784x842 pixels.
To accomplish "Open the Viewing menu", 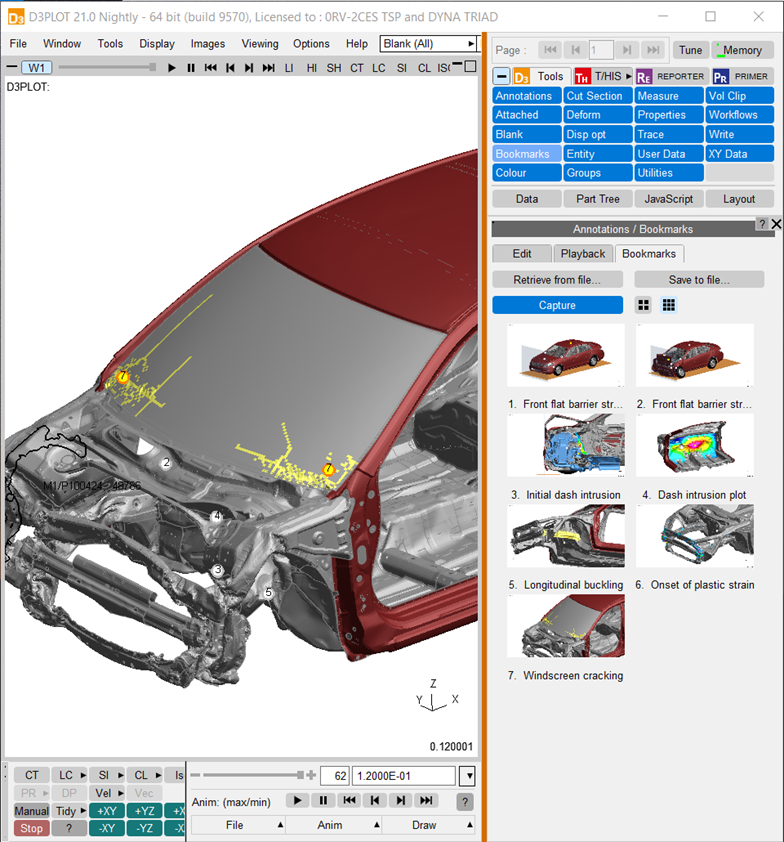I will click(x=259, y=43).
